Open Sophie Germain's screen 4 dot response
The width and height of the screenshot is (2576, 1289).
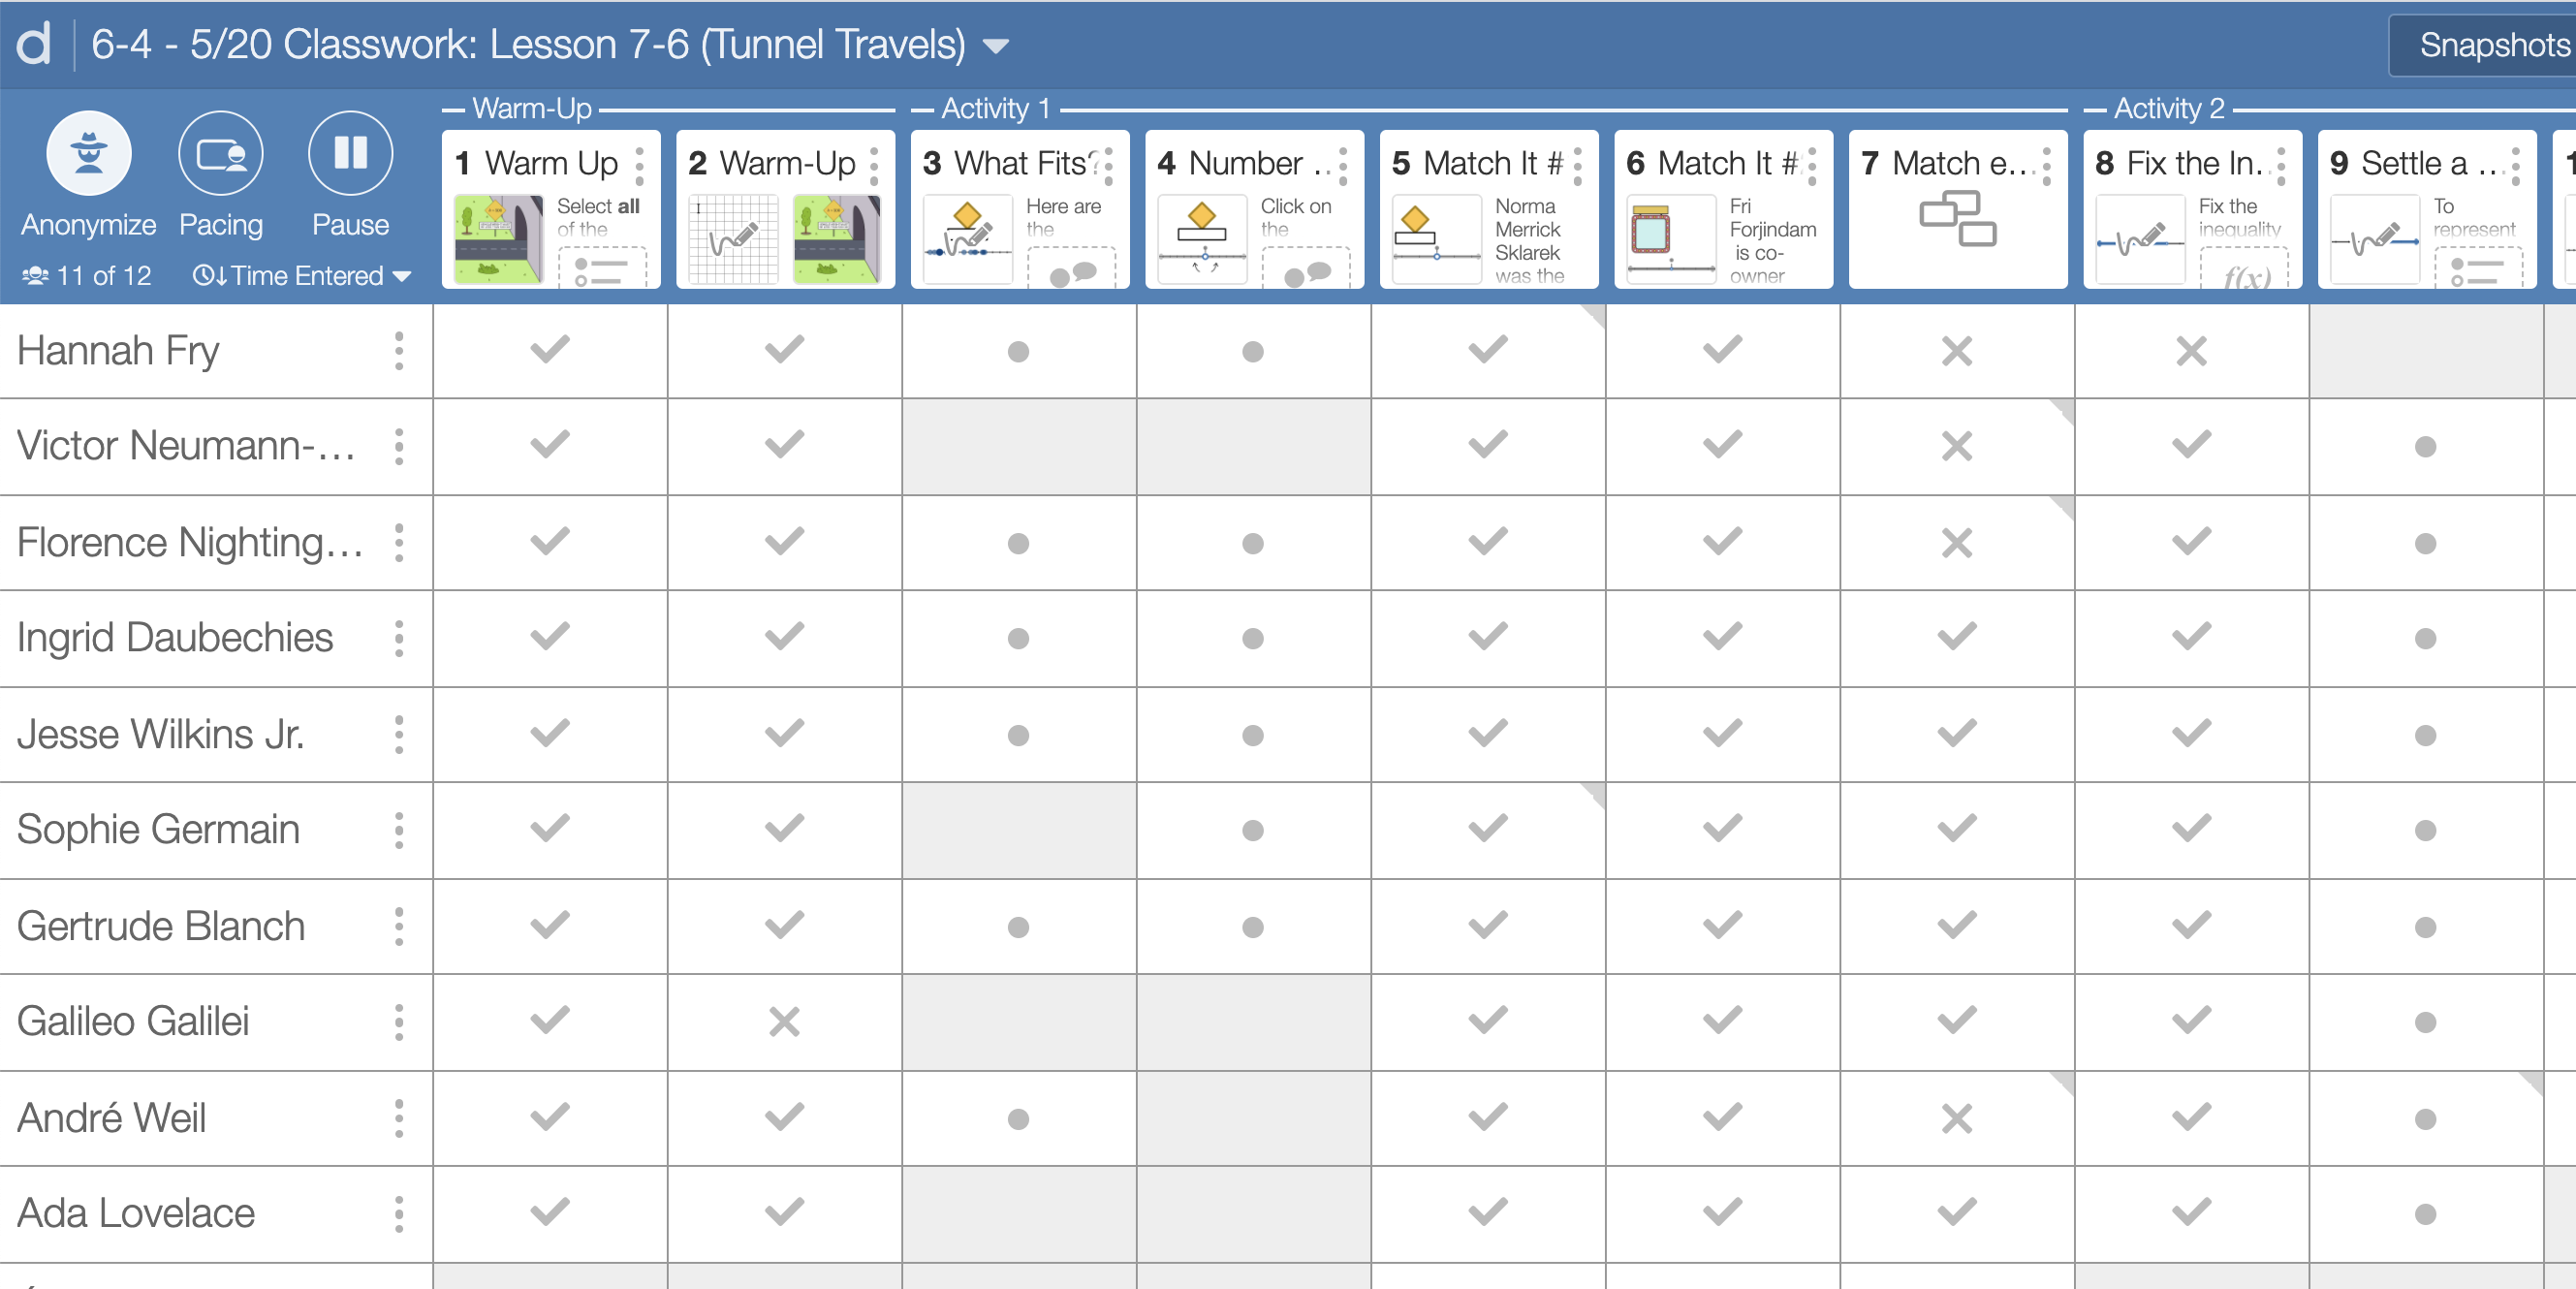point(1252,830)
